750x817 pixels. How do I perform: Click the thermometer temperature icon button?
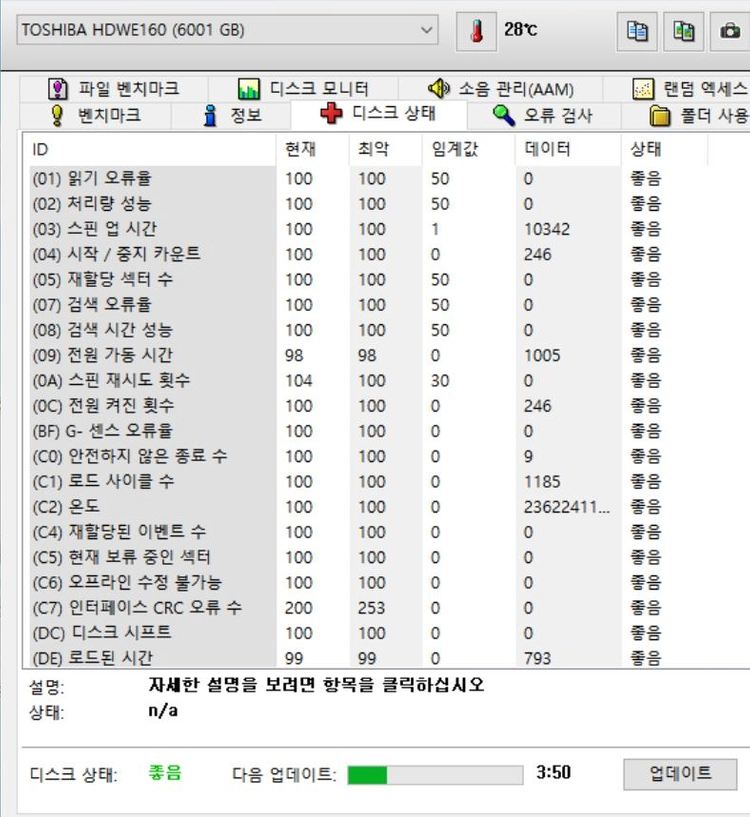point(476,31)
